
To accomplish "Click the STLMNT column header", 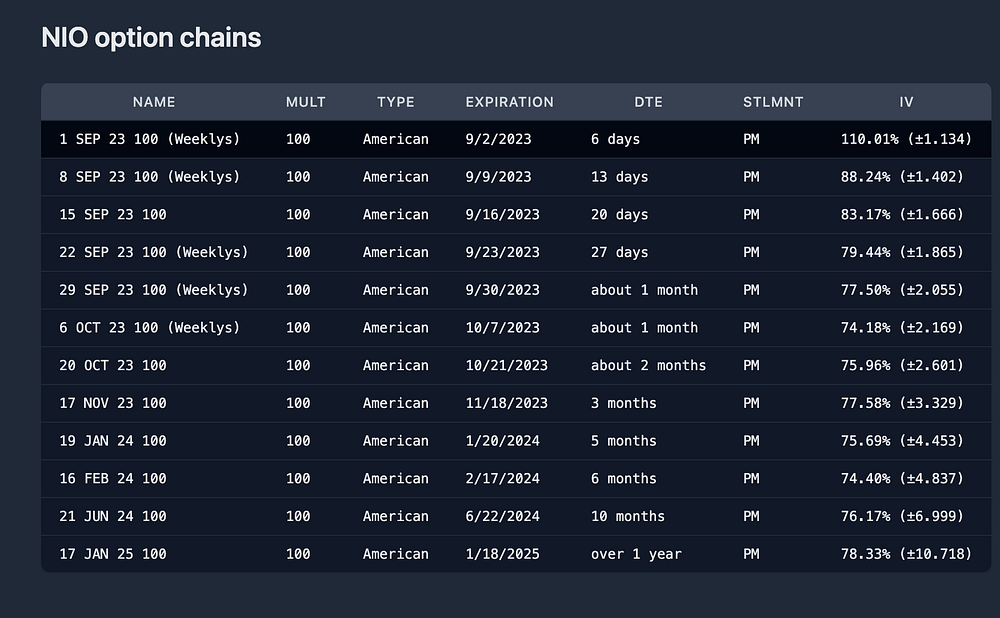I will point(773,102).
